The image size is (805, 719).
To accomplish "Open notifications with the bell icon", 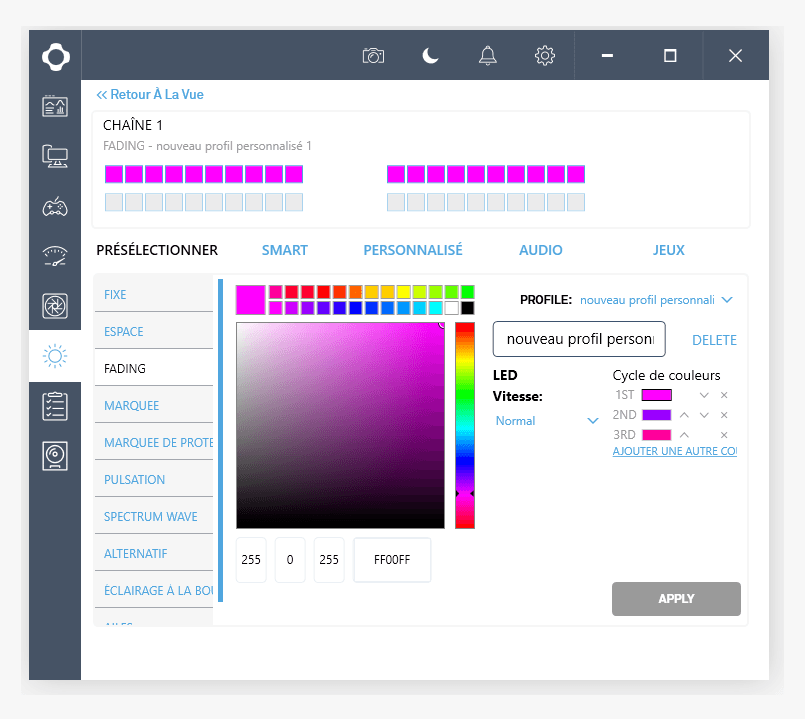I will 487,56.
